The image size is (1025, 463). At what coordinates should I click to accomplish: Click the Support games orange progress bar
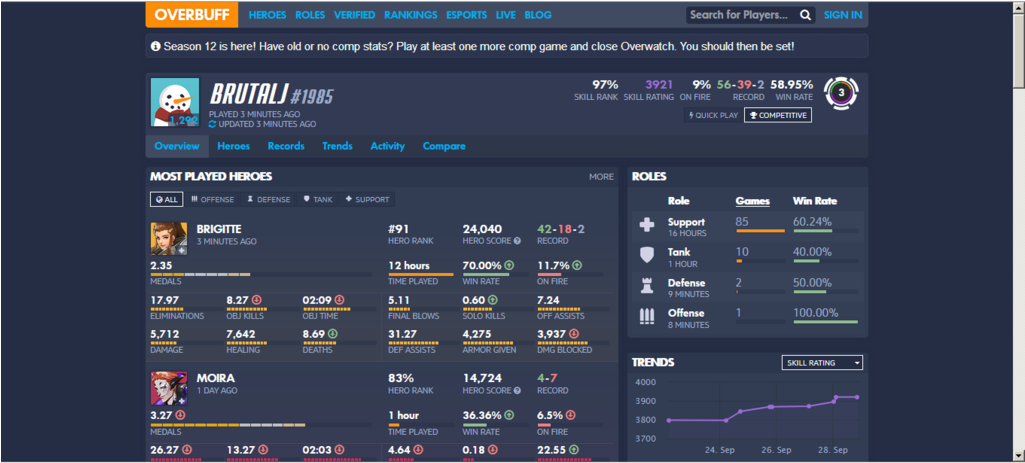(760, 231)
